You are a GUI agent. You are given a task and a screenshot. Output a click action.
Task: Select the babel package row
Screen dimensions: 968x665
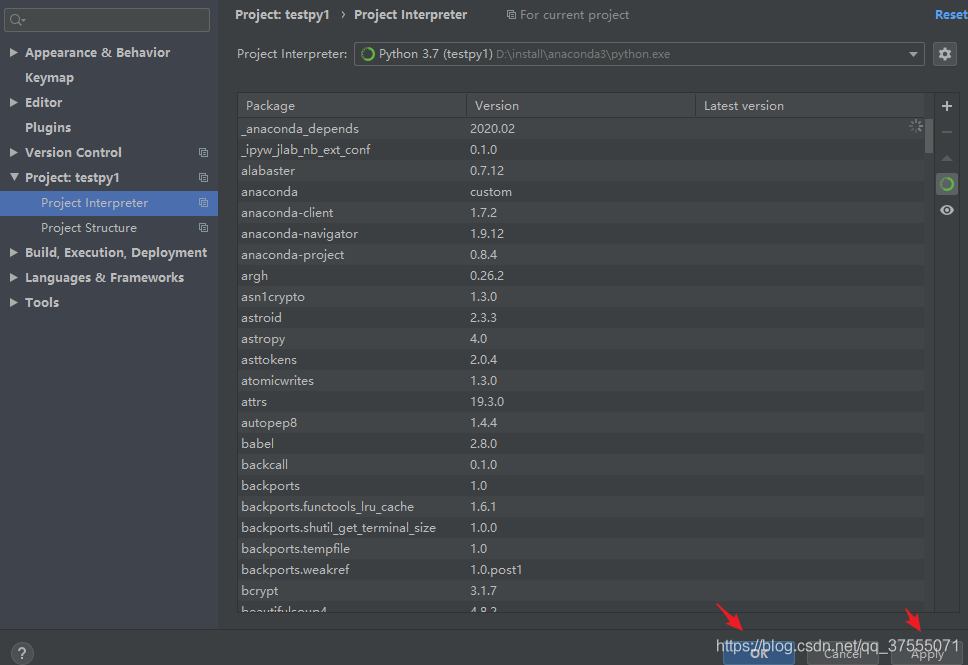[x=581, y=443]
